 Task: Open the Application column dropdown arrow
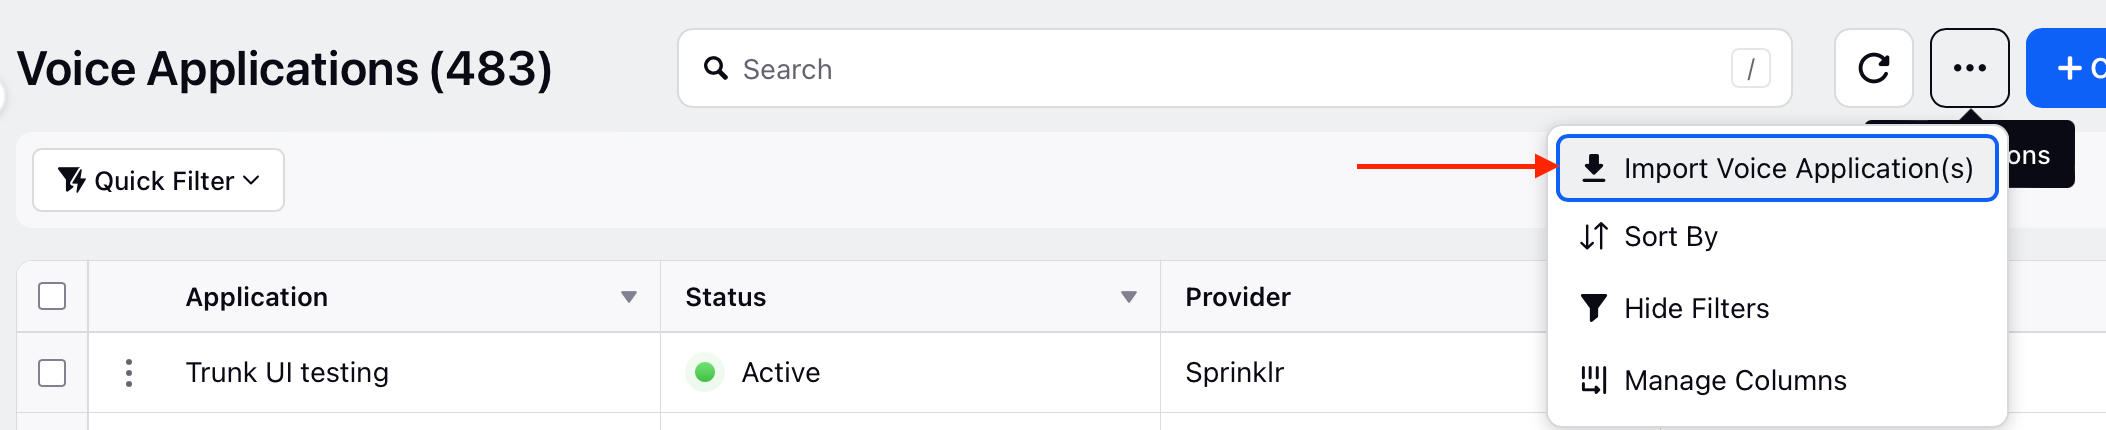point(629,297)
